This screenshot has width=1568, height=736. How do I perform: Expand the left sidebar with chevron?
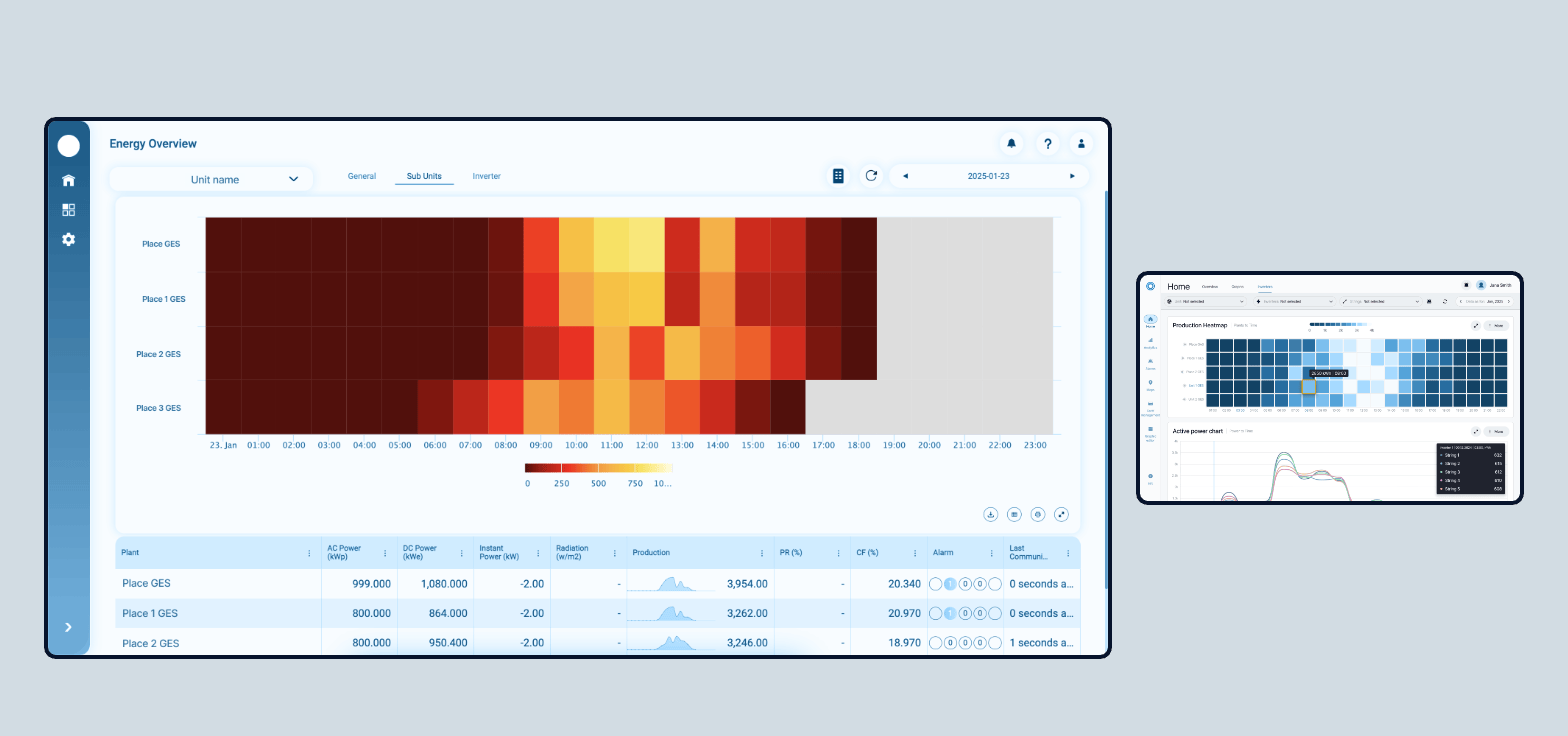(x=68, y=627)
